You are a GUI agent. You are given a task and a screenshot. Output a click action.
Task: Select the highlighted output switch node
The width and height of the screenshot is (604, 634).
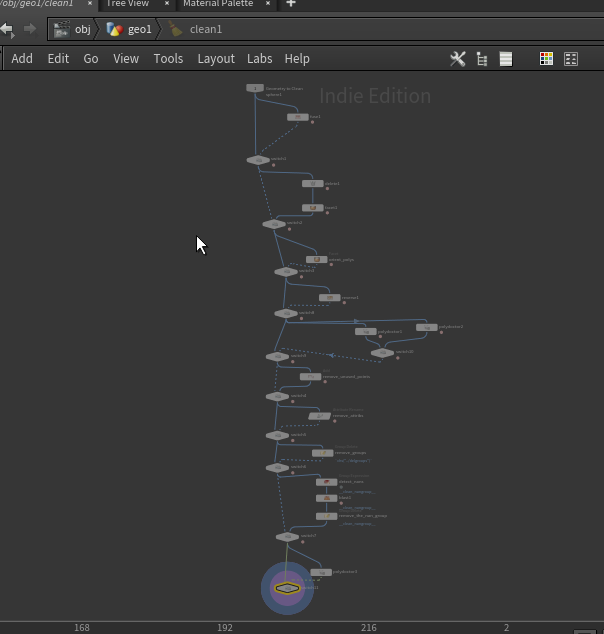click(x=287, y=588)
